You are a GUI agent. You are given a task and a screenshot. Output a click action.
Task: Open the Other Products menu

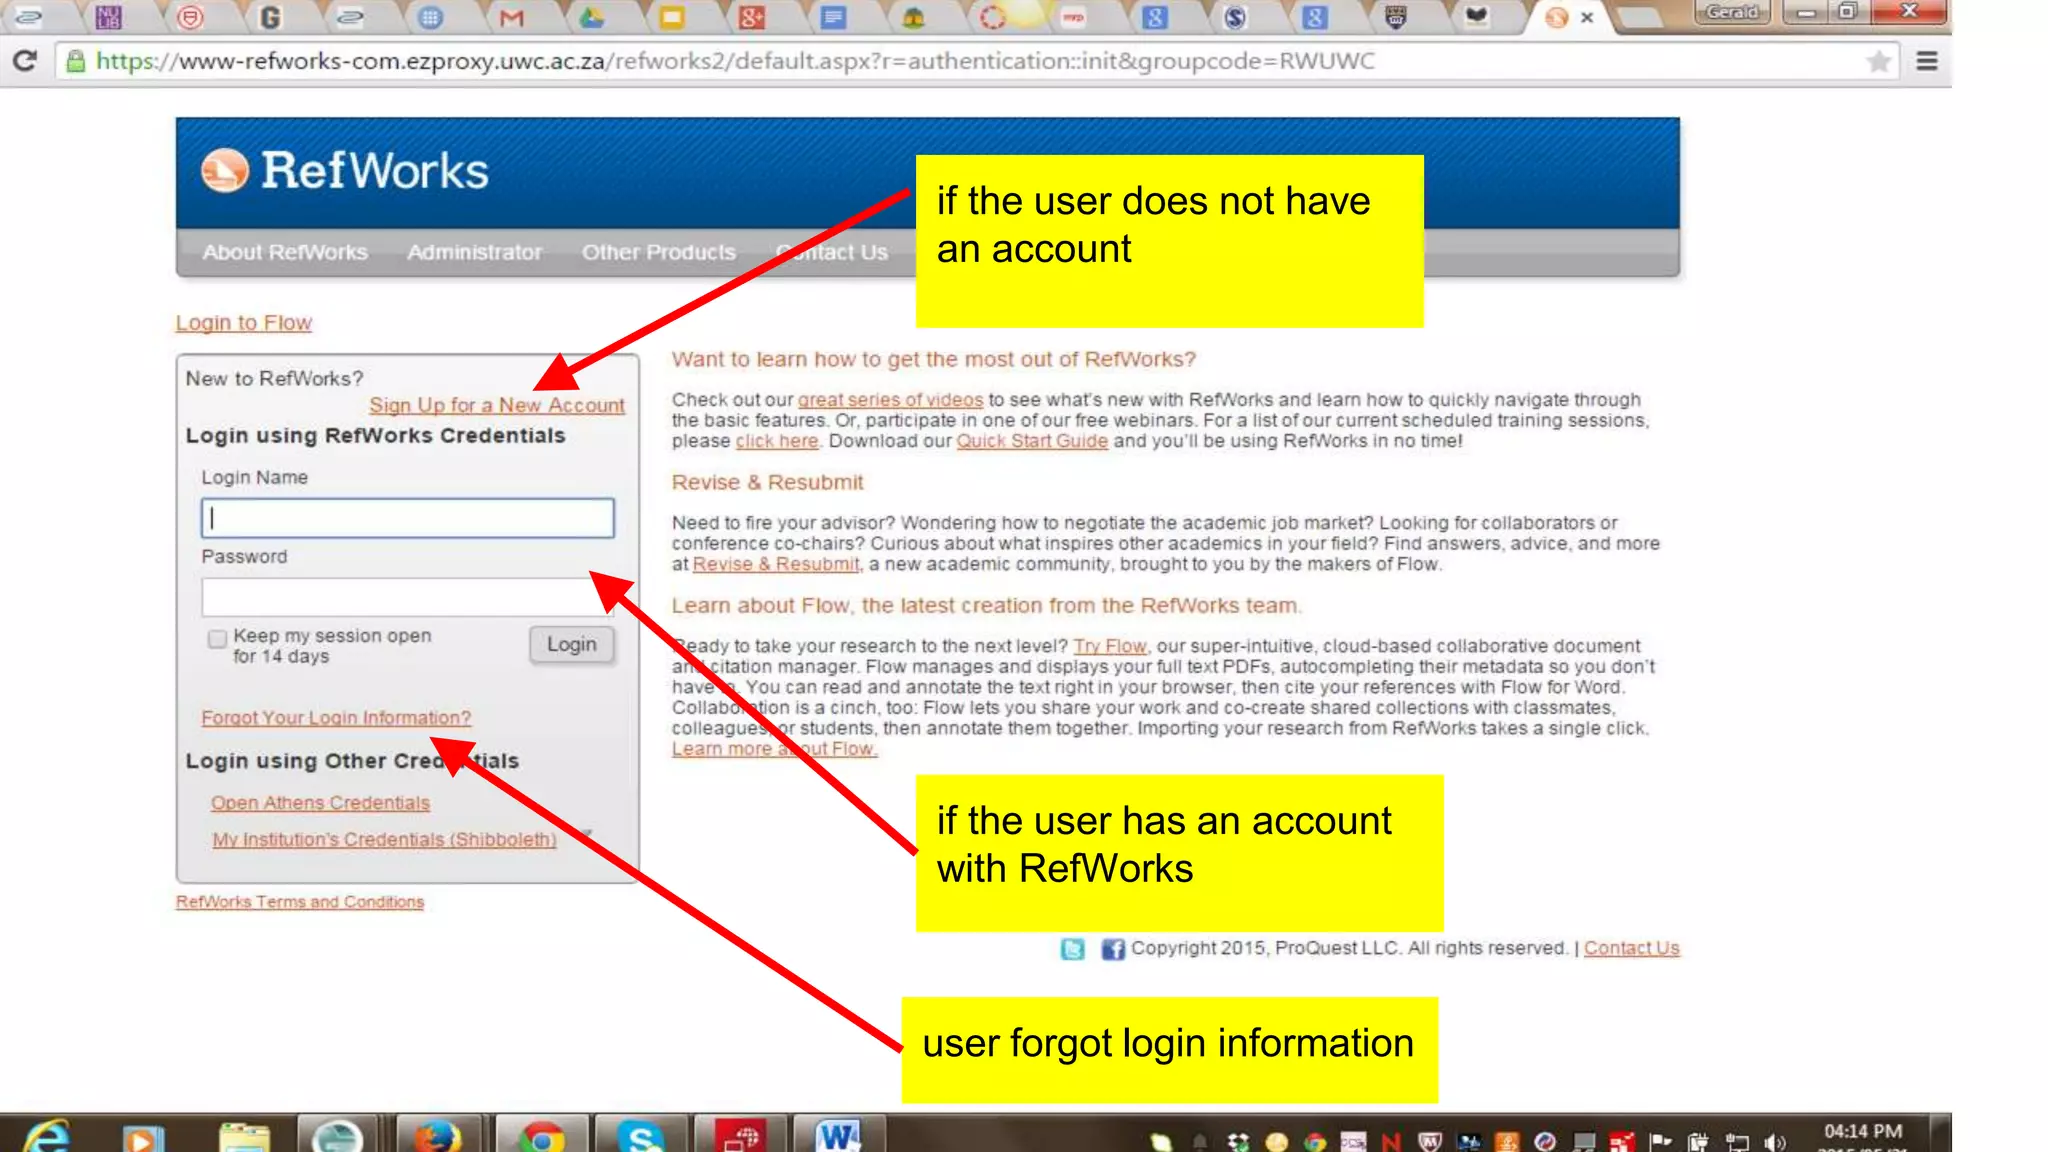pos(659,252)
